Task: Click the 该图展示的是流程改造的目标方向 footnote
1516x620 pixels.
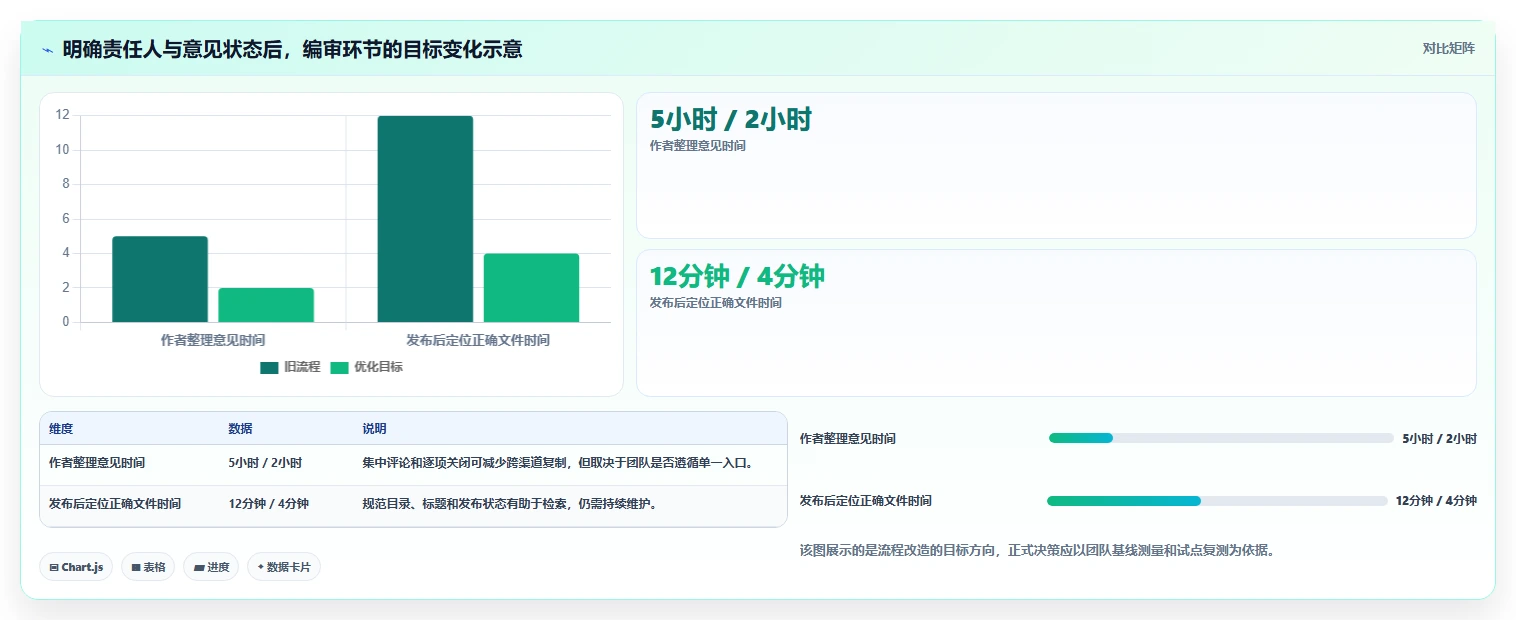Action: click(1038, 550)
